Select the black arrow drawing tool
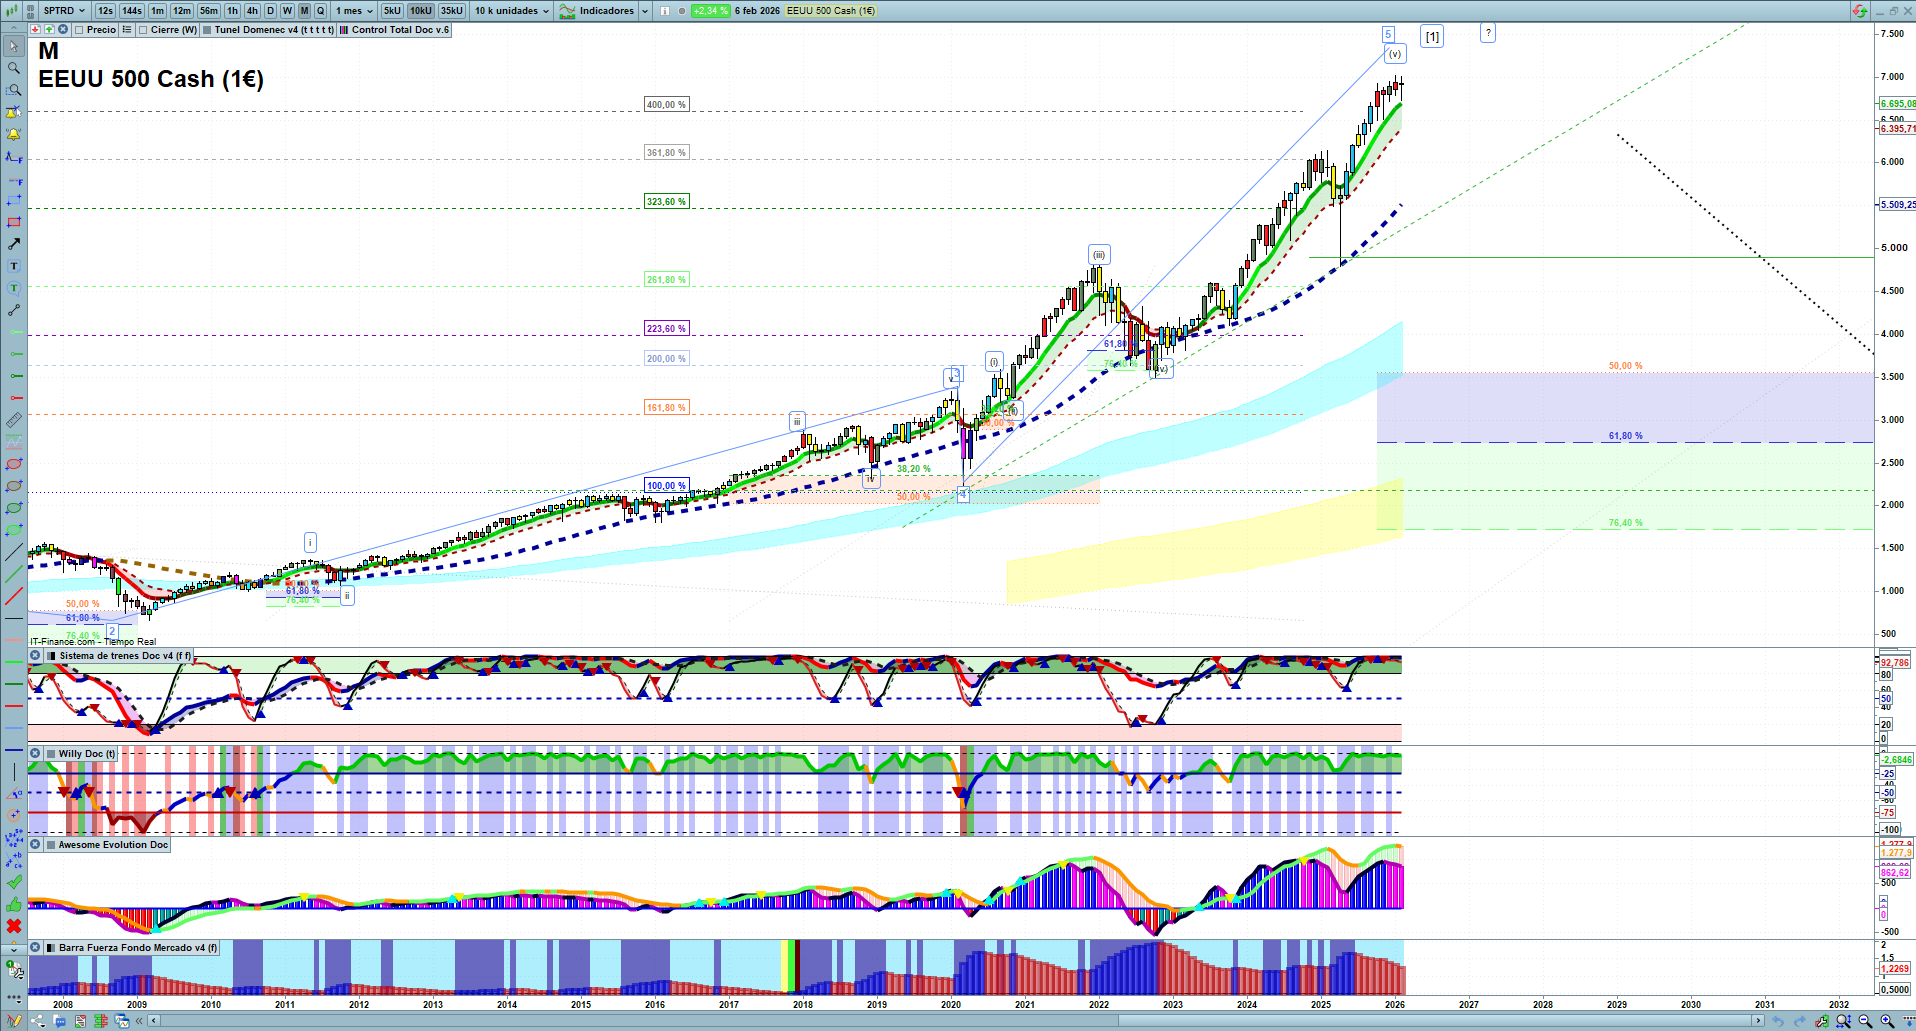This screenshot has height=1031, width=1916. (14, 244)
